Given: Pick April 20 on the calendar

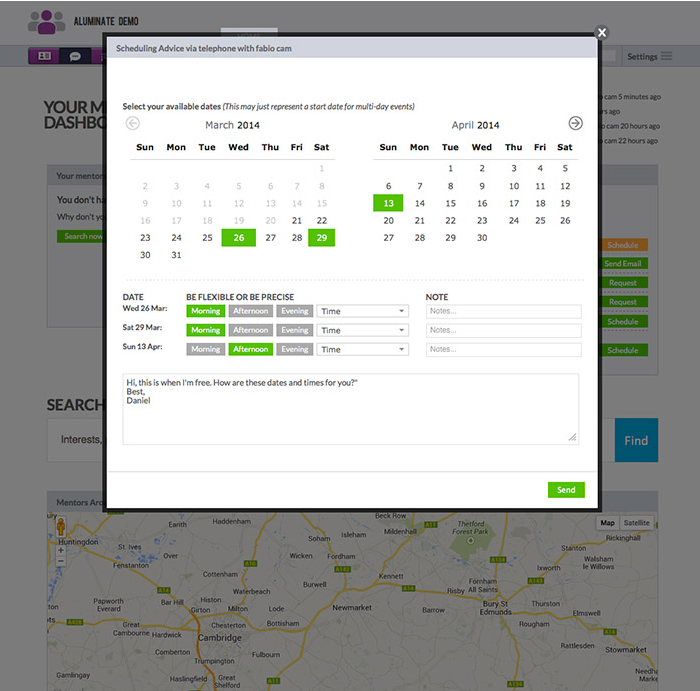Looking at the screenshot, I should tap(388, 220).
